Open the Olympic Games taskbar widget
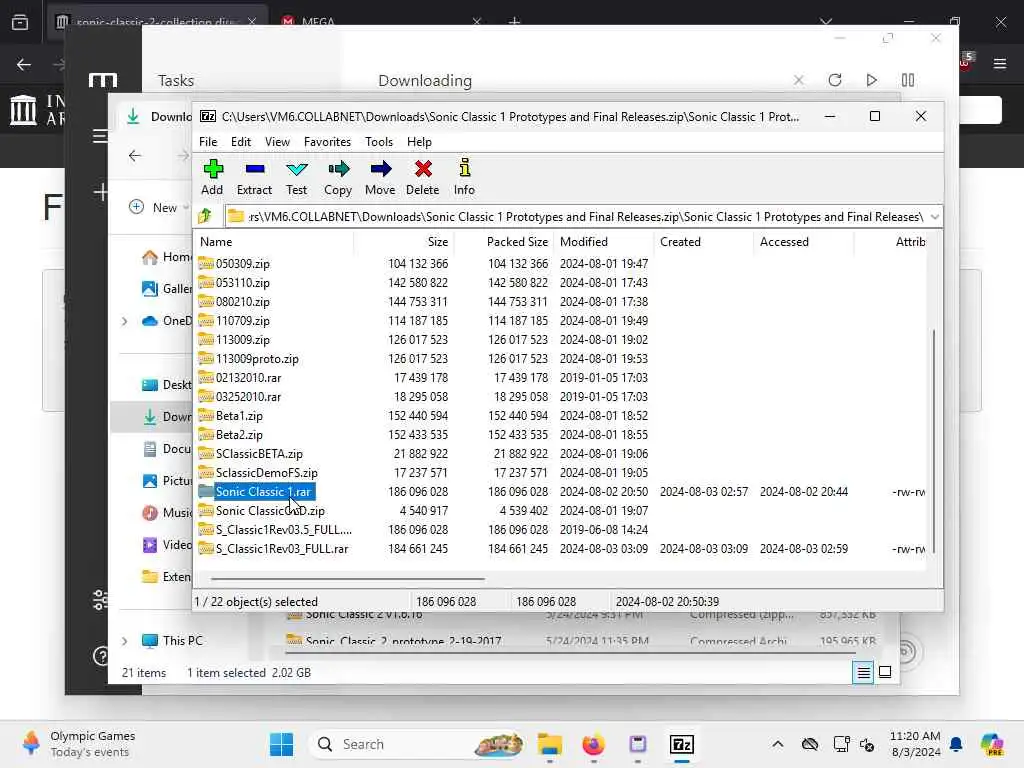The image size is (1024, 768). [77, 744]
